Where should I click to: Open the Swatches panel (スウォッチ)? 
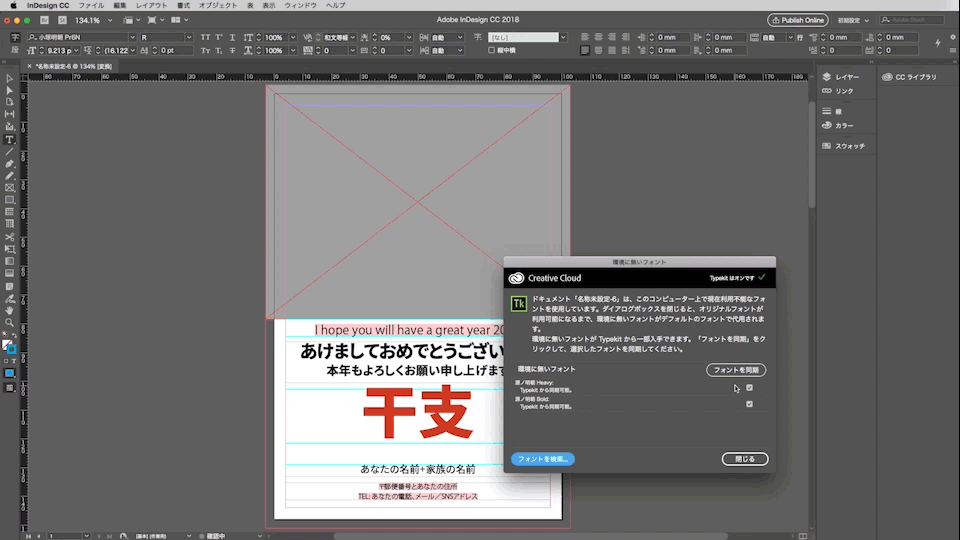844,146
